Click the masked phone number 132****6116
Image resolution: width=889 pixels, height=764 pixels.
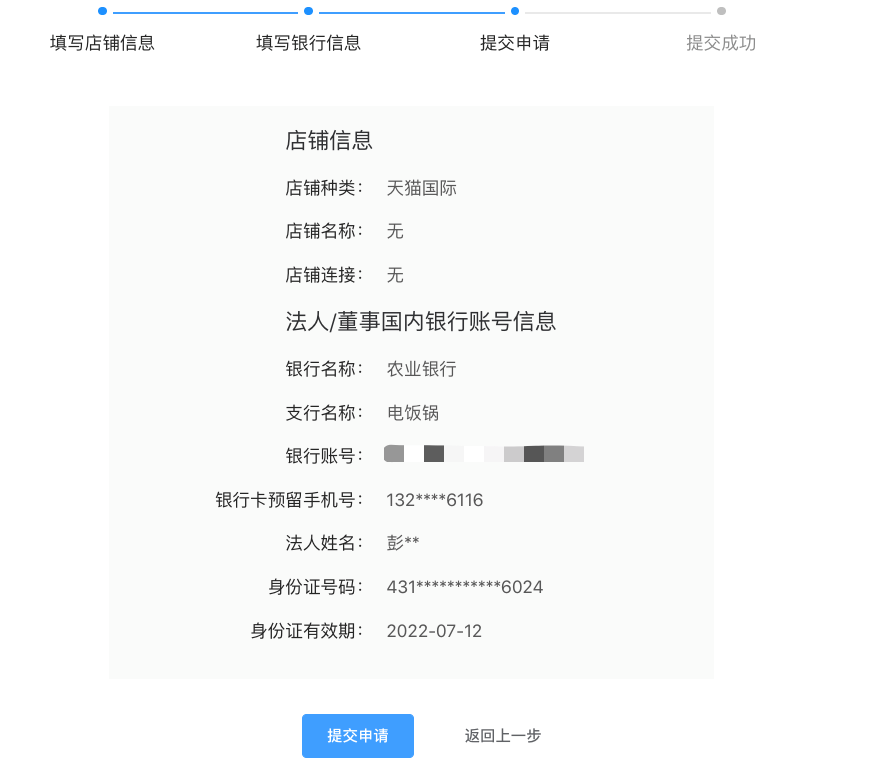pyautogui.click(x=435, y=500)
